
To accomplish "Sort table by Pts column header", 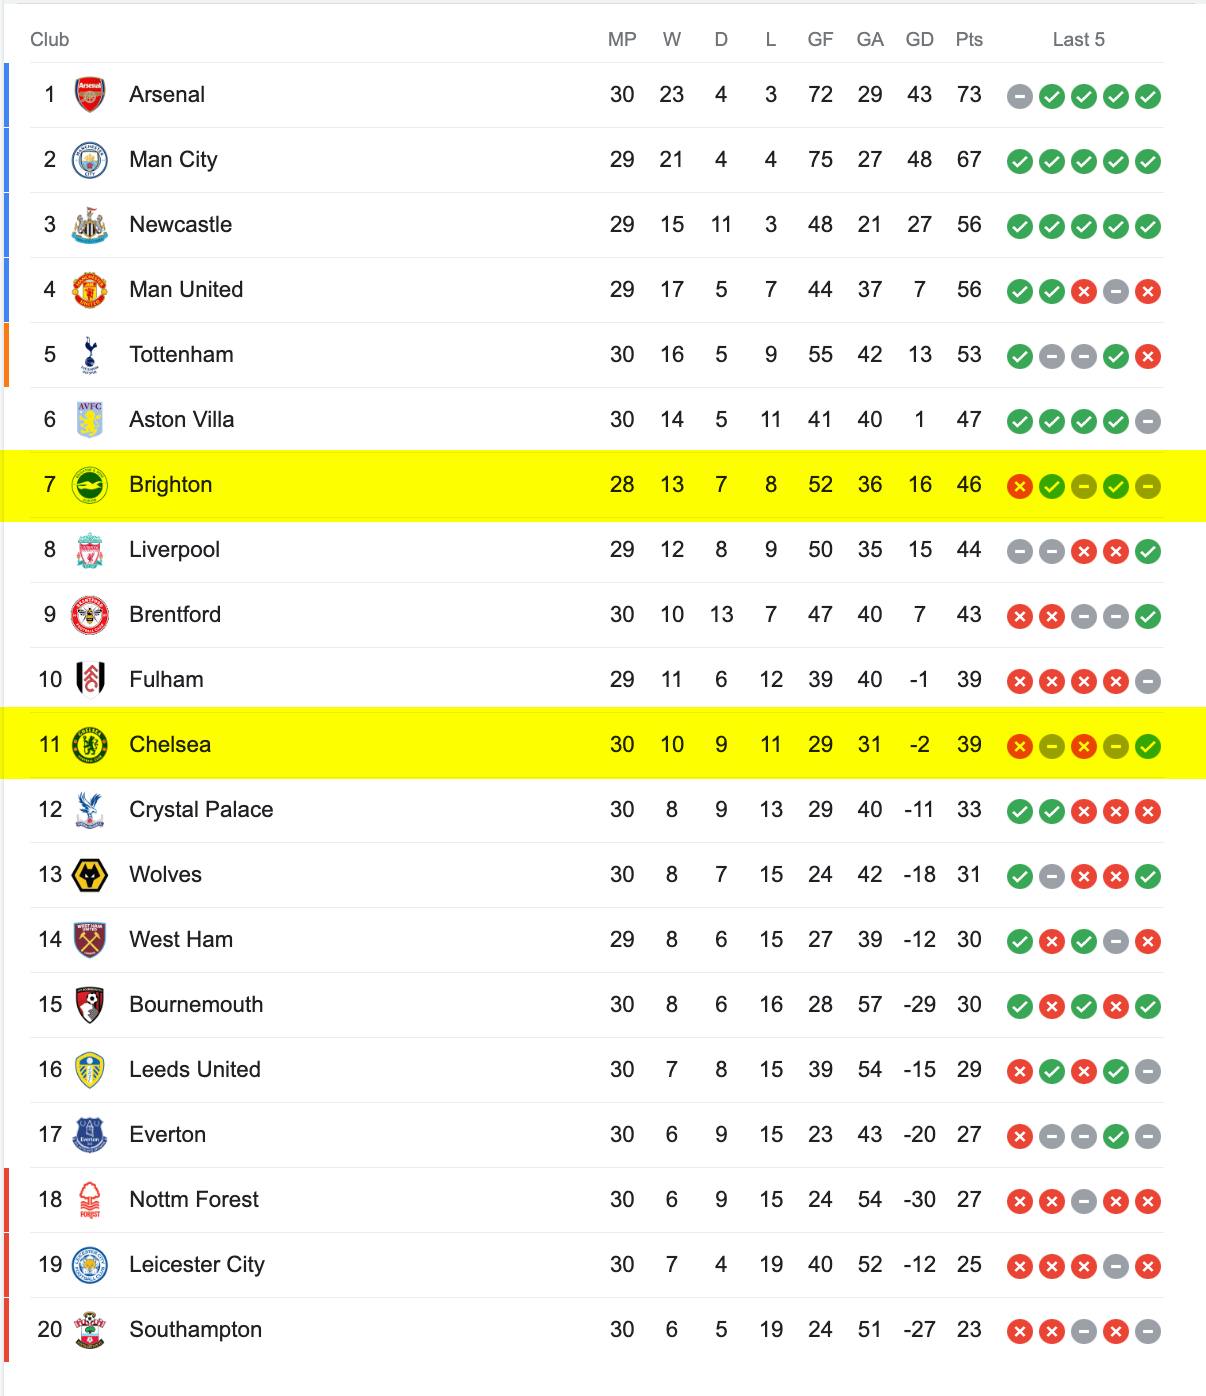I will click(x=969, y=40).
